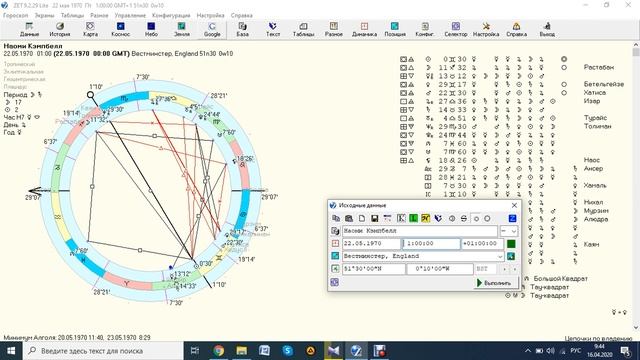Image resolution: width=640 pixels, height=360 pixels.
Task: Expand the place name dropdown
Action: coord(500,256)
